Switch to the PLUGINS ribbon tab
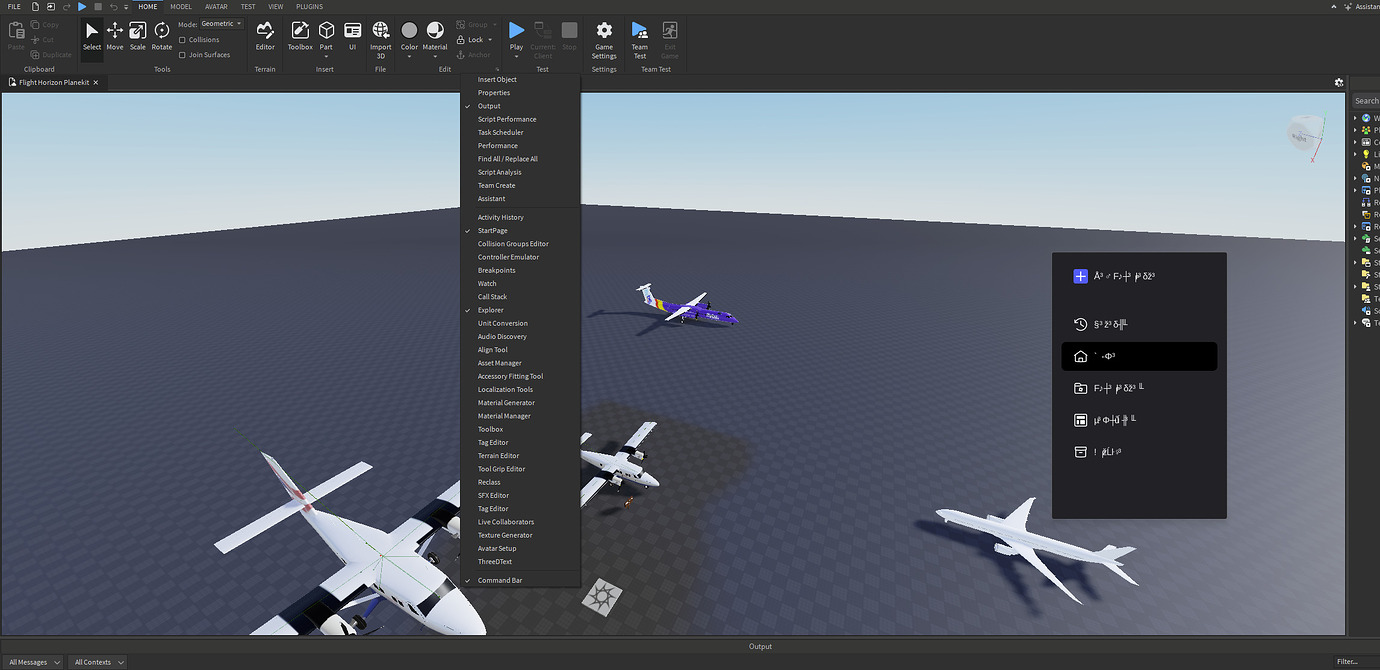Image resolution: width=1380 pixels, height=670 pixels. click(309, 7)
